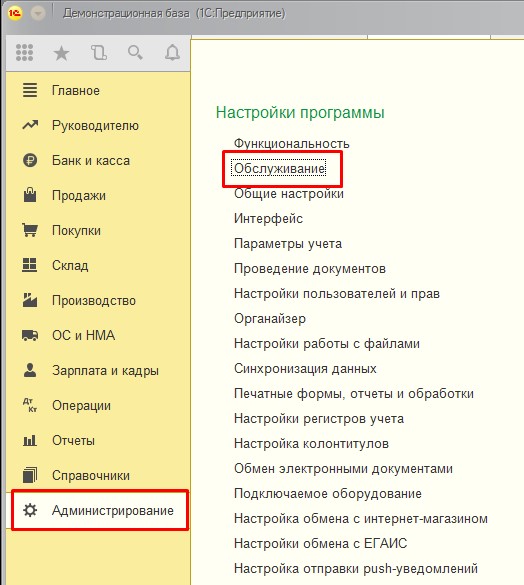The height and width of the screenshot is (585, 524).
Task: Click the Настройки программы heading
Action: [x=300, y=112]
